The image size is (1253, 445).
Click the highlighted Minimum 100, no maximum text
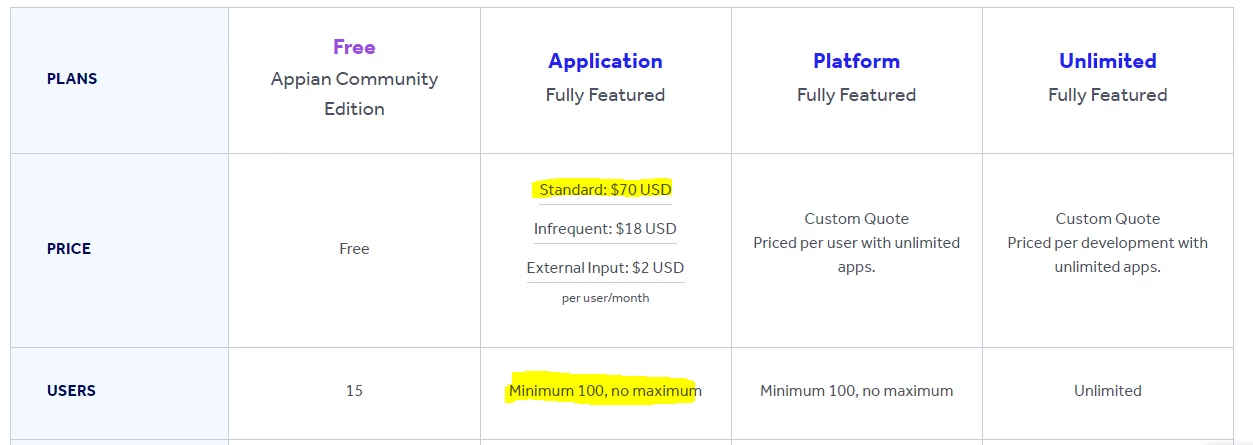pos(605,391)
